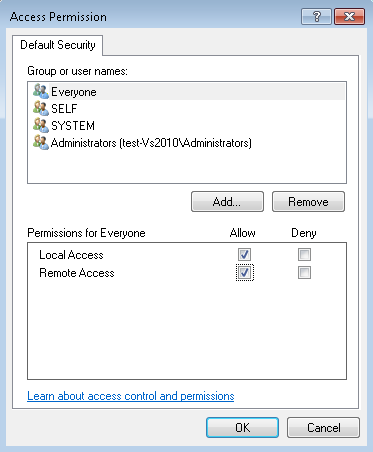
Task: Dismiss dialog with the Cancel button
Action: (x=323, y=427)
